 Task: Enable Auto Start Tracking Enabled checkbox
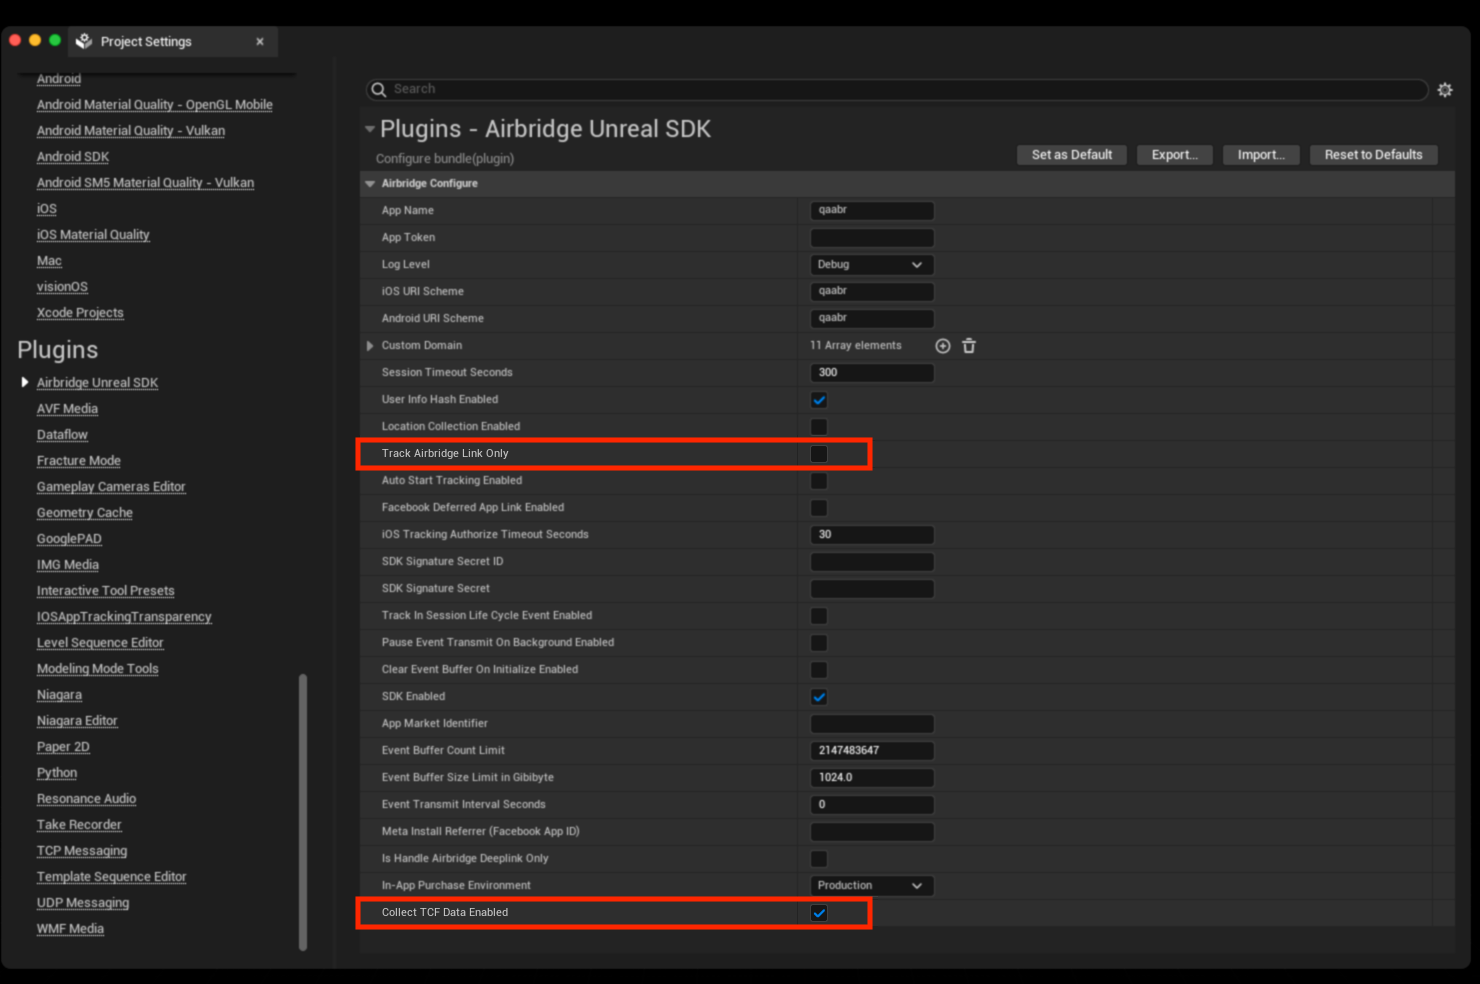819,481
